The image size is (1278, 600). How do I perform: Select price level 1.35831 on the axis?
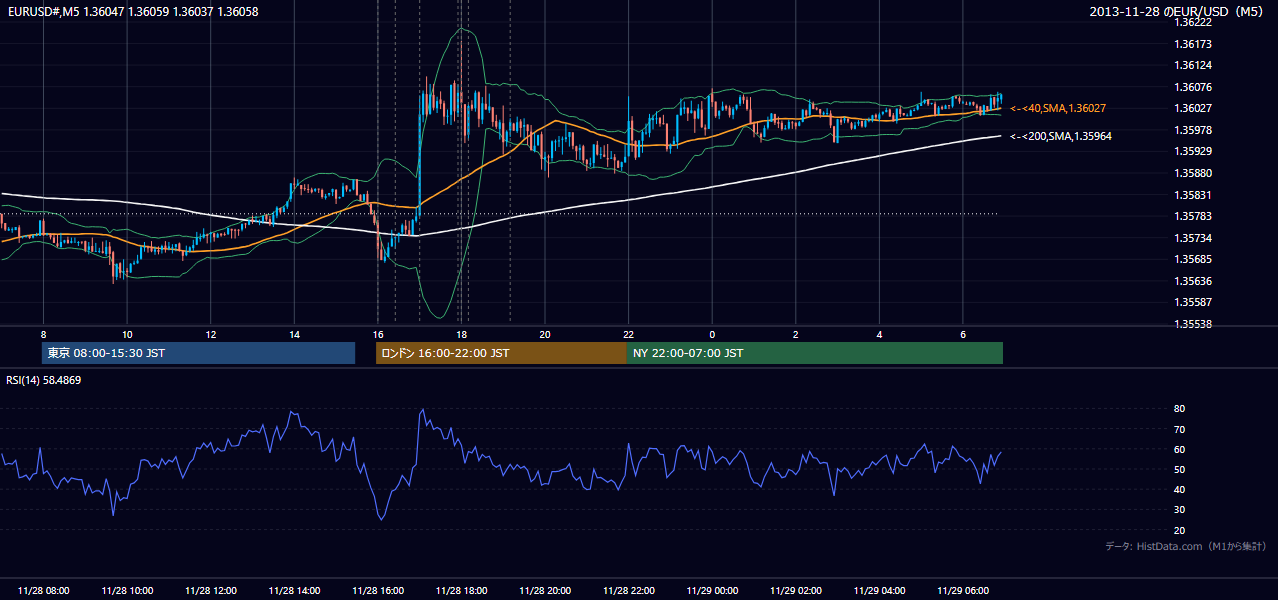1193,195
